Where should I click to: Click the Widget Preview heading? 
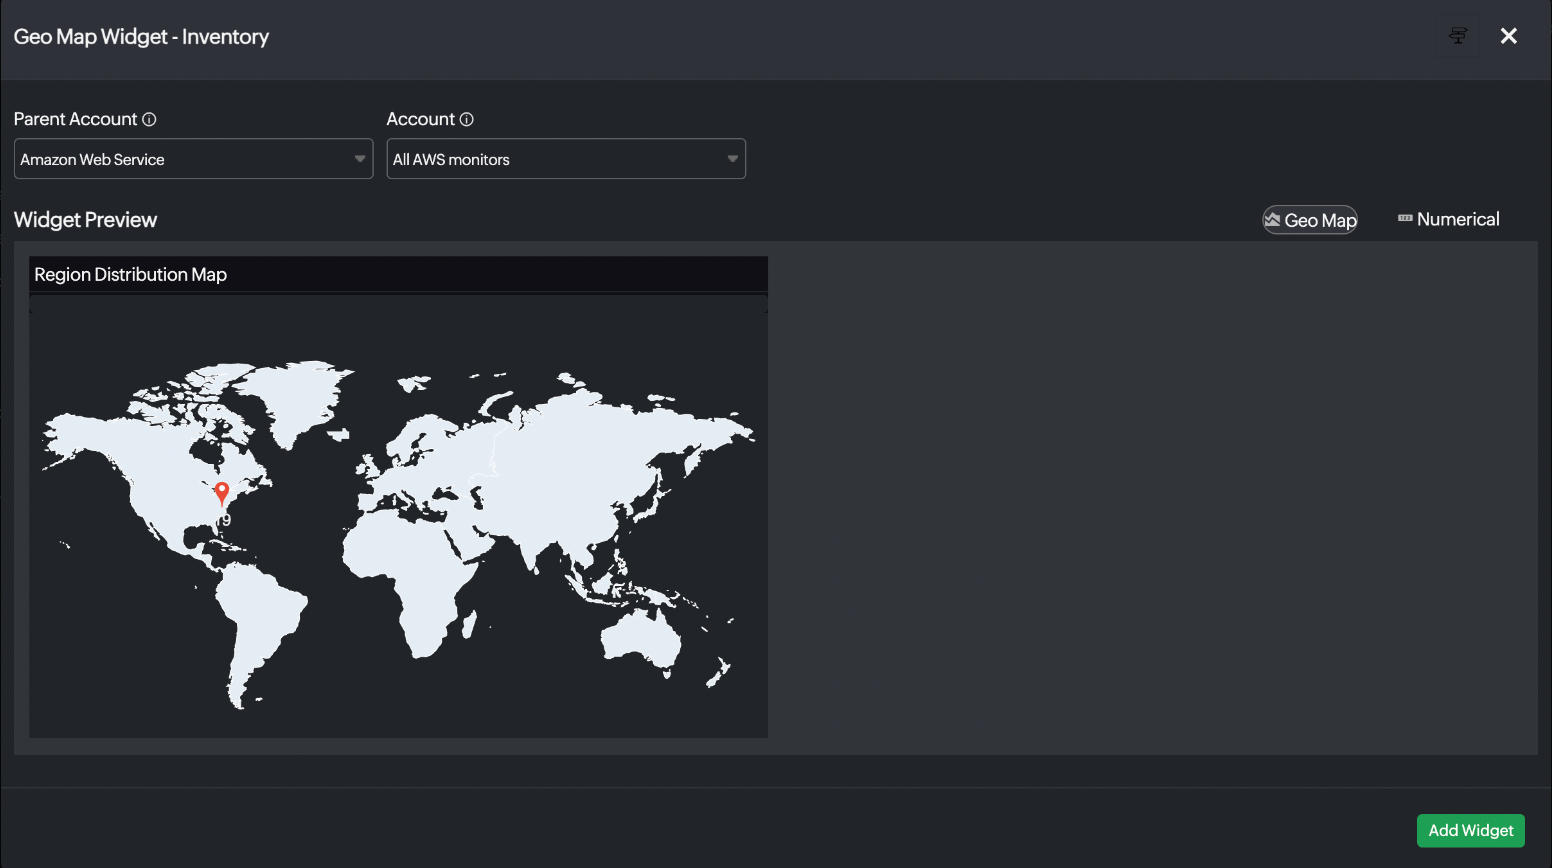tap(86, 220)
